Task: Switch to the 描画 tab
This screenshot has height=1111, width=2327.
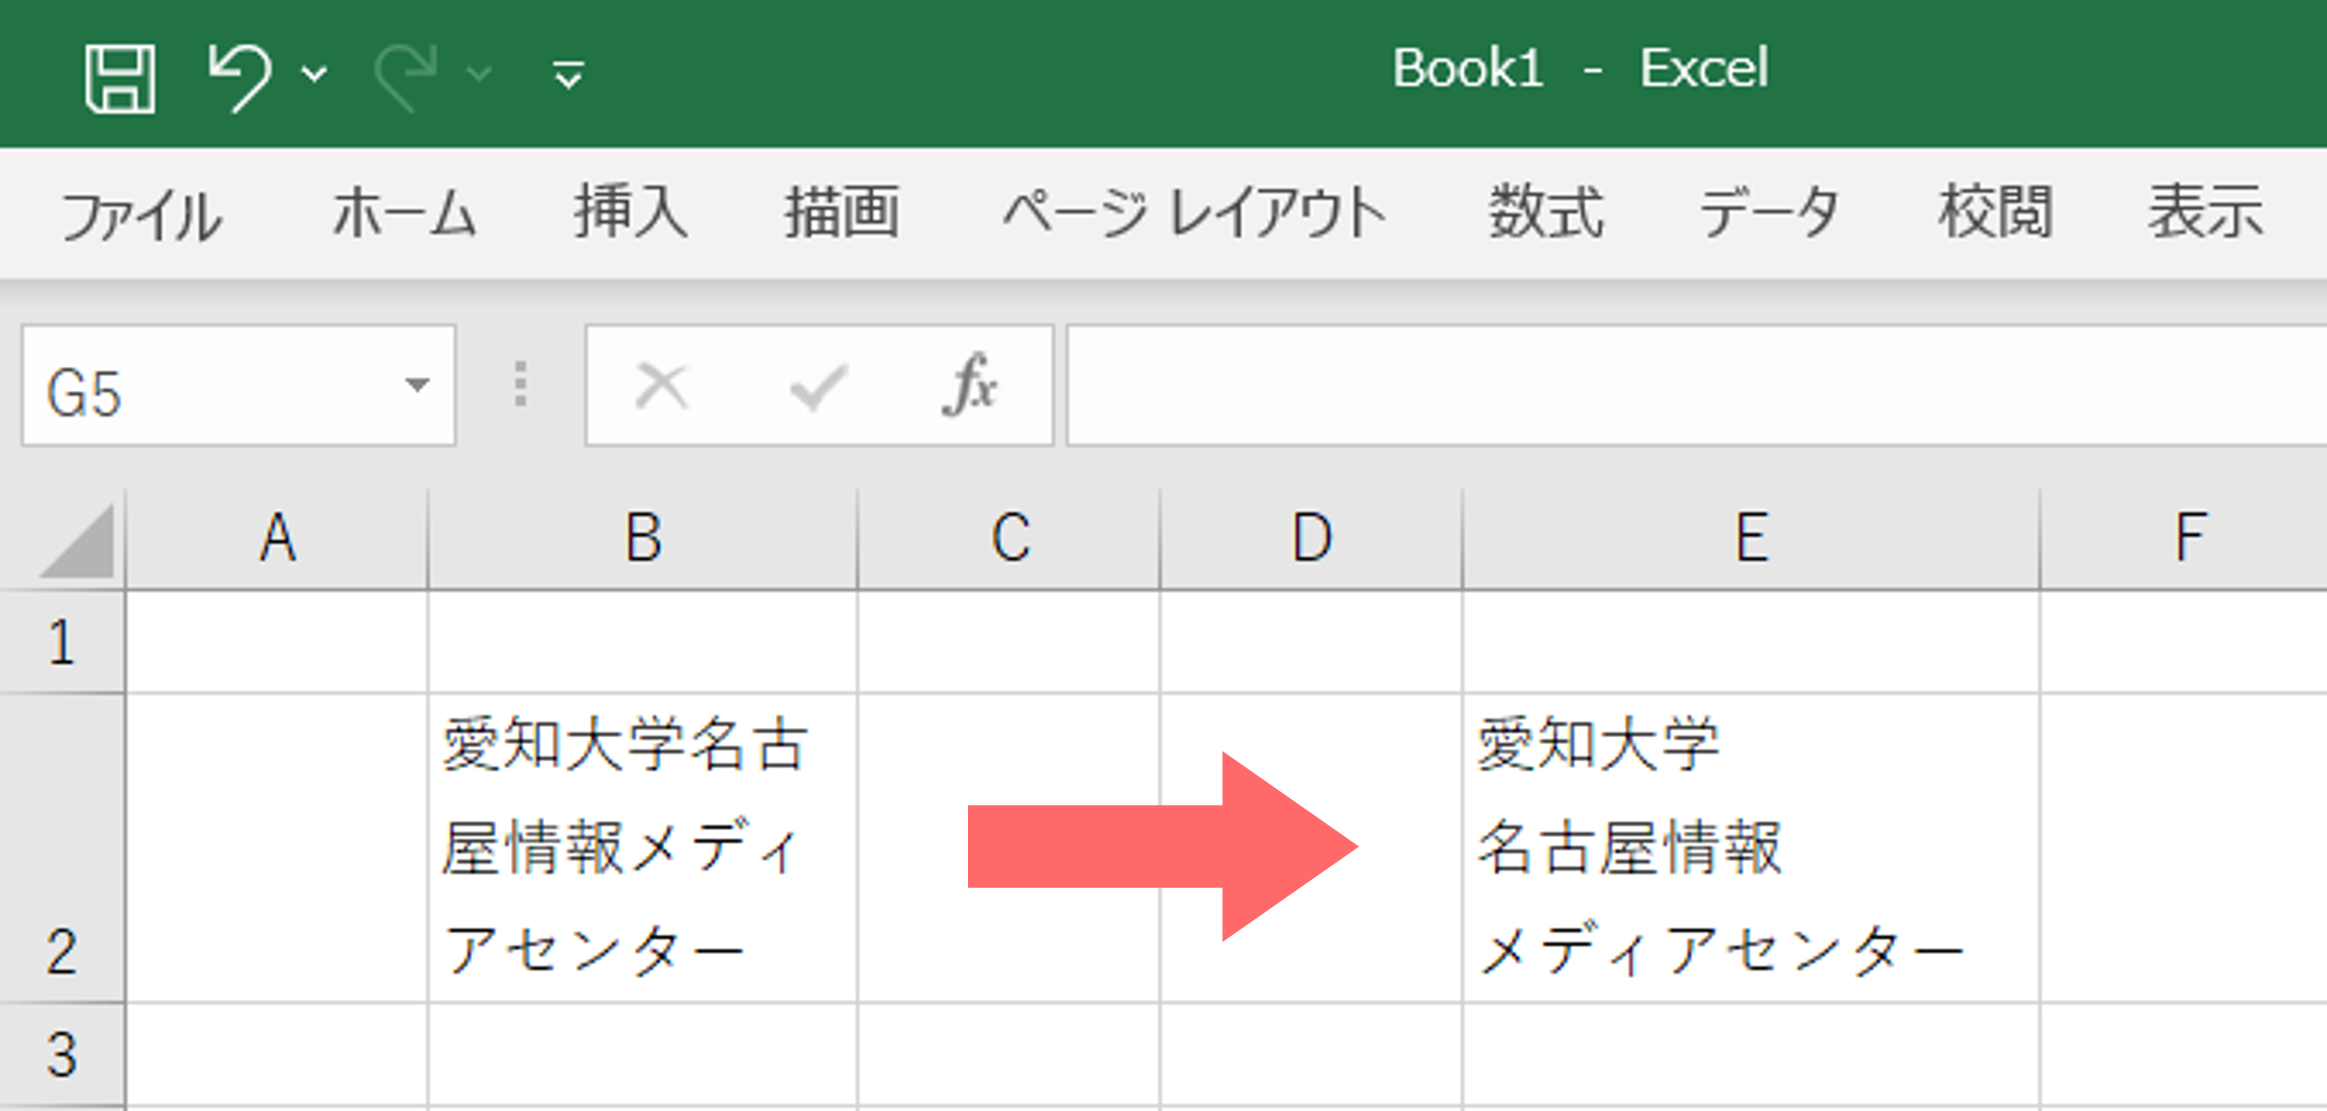Action: click(x=842, y=212)
